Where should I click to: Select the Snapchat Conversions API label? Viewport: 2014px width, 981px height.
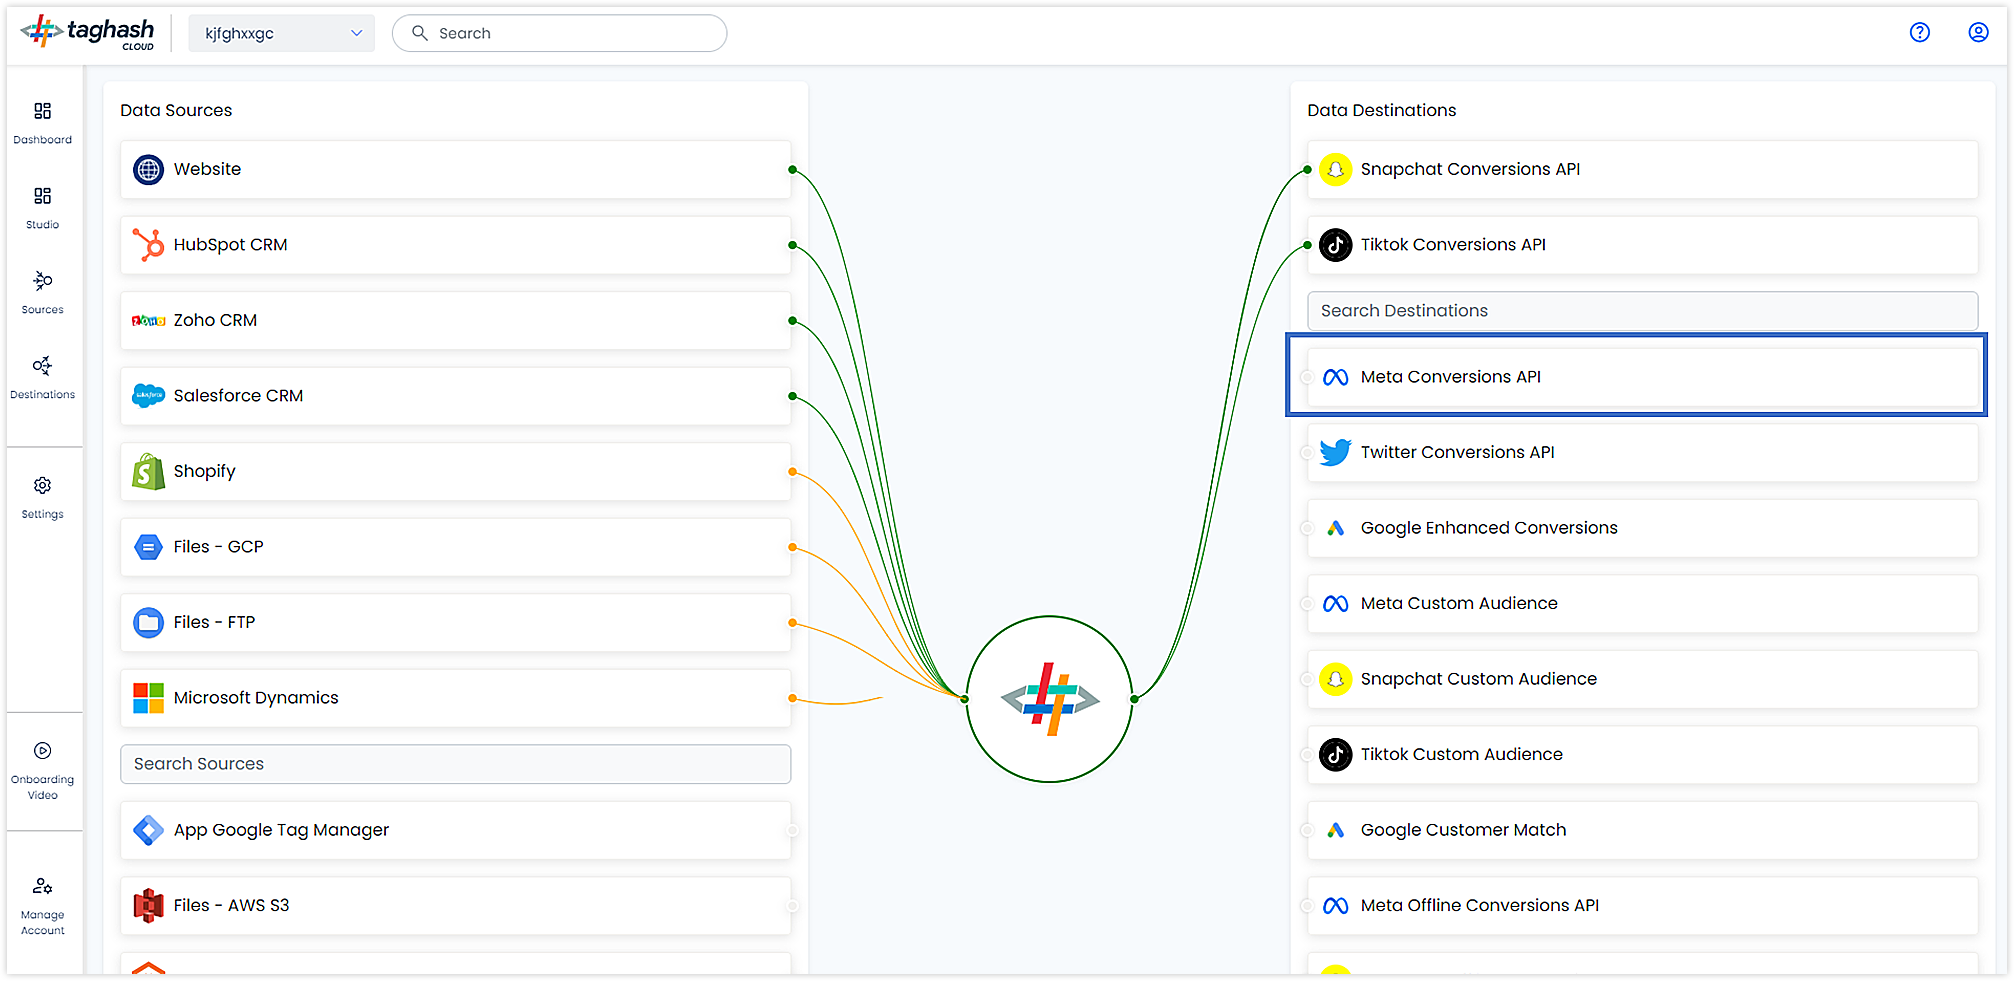click(1470, 169)
